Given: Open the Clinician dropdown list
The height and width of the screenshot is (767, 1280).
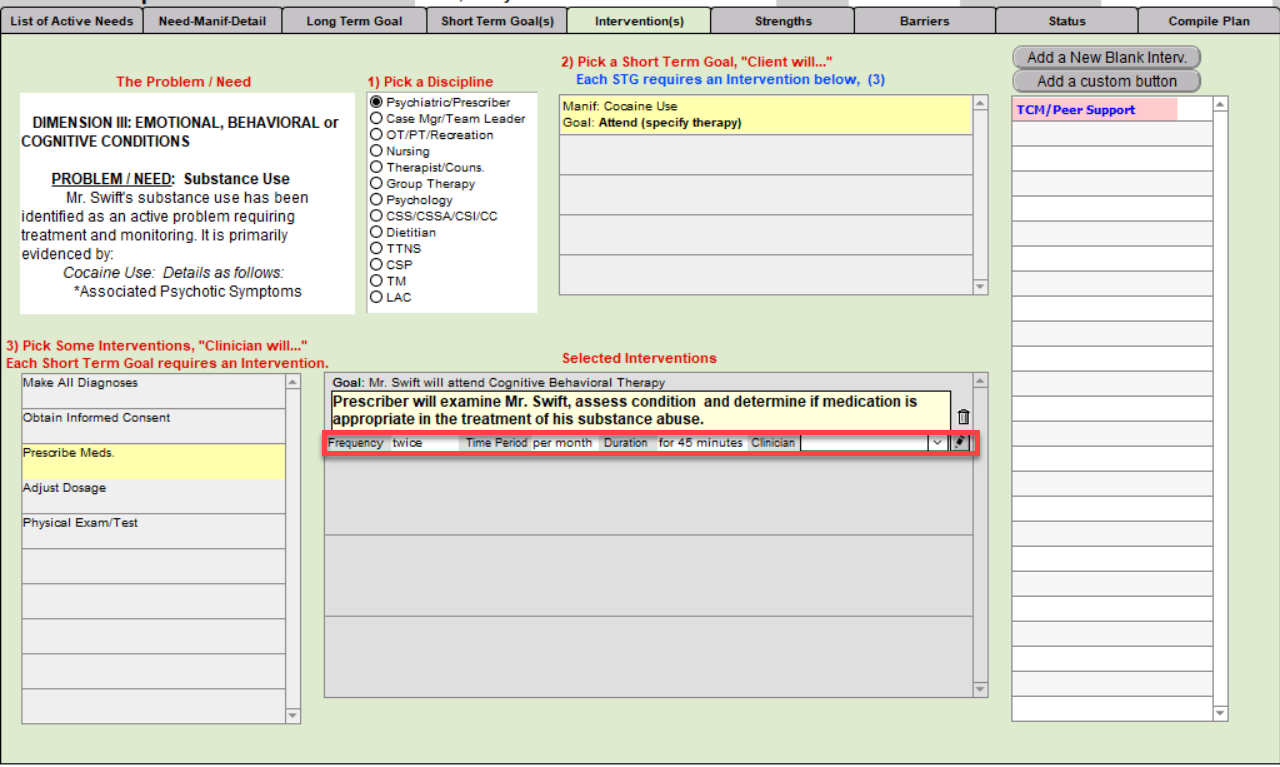Looking at the screenshot, I should pos(937,442).
